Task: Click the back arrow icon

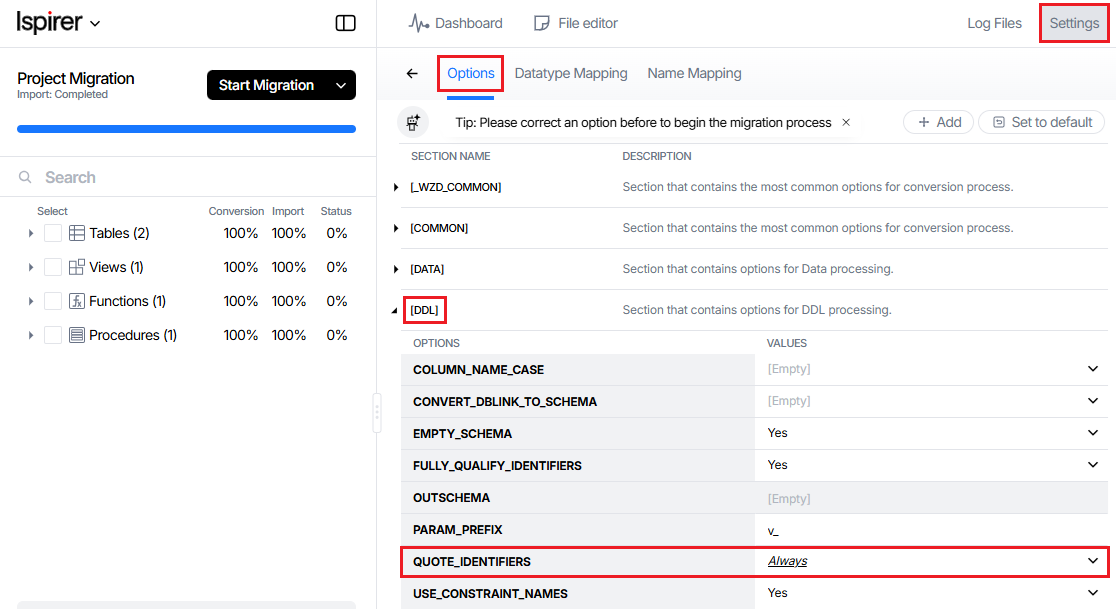Action: click(x=412, y=74)
